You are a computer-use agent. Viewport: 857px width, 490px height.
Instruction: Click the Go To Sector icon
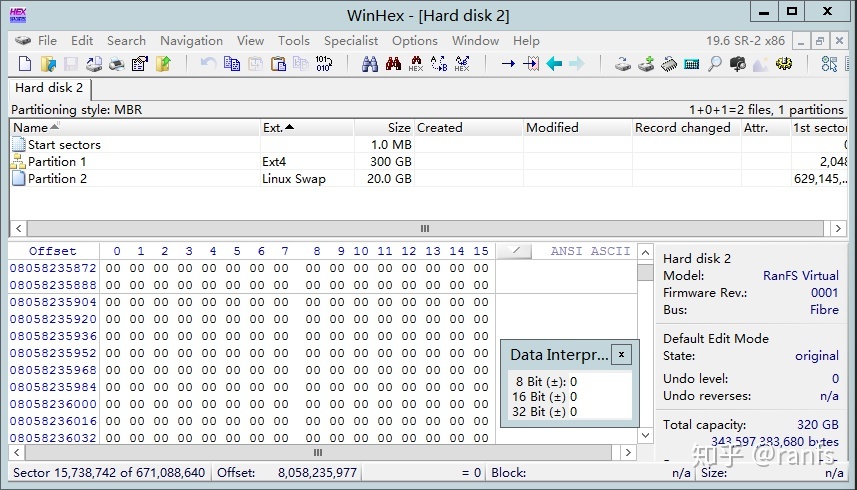click(x=531, y=64)
